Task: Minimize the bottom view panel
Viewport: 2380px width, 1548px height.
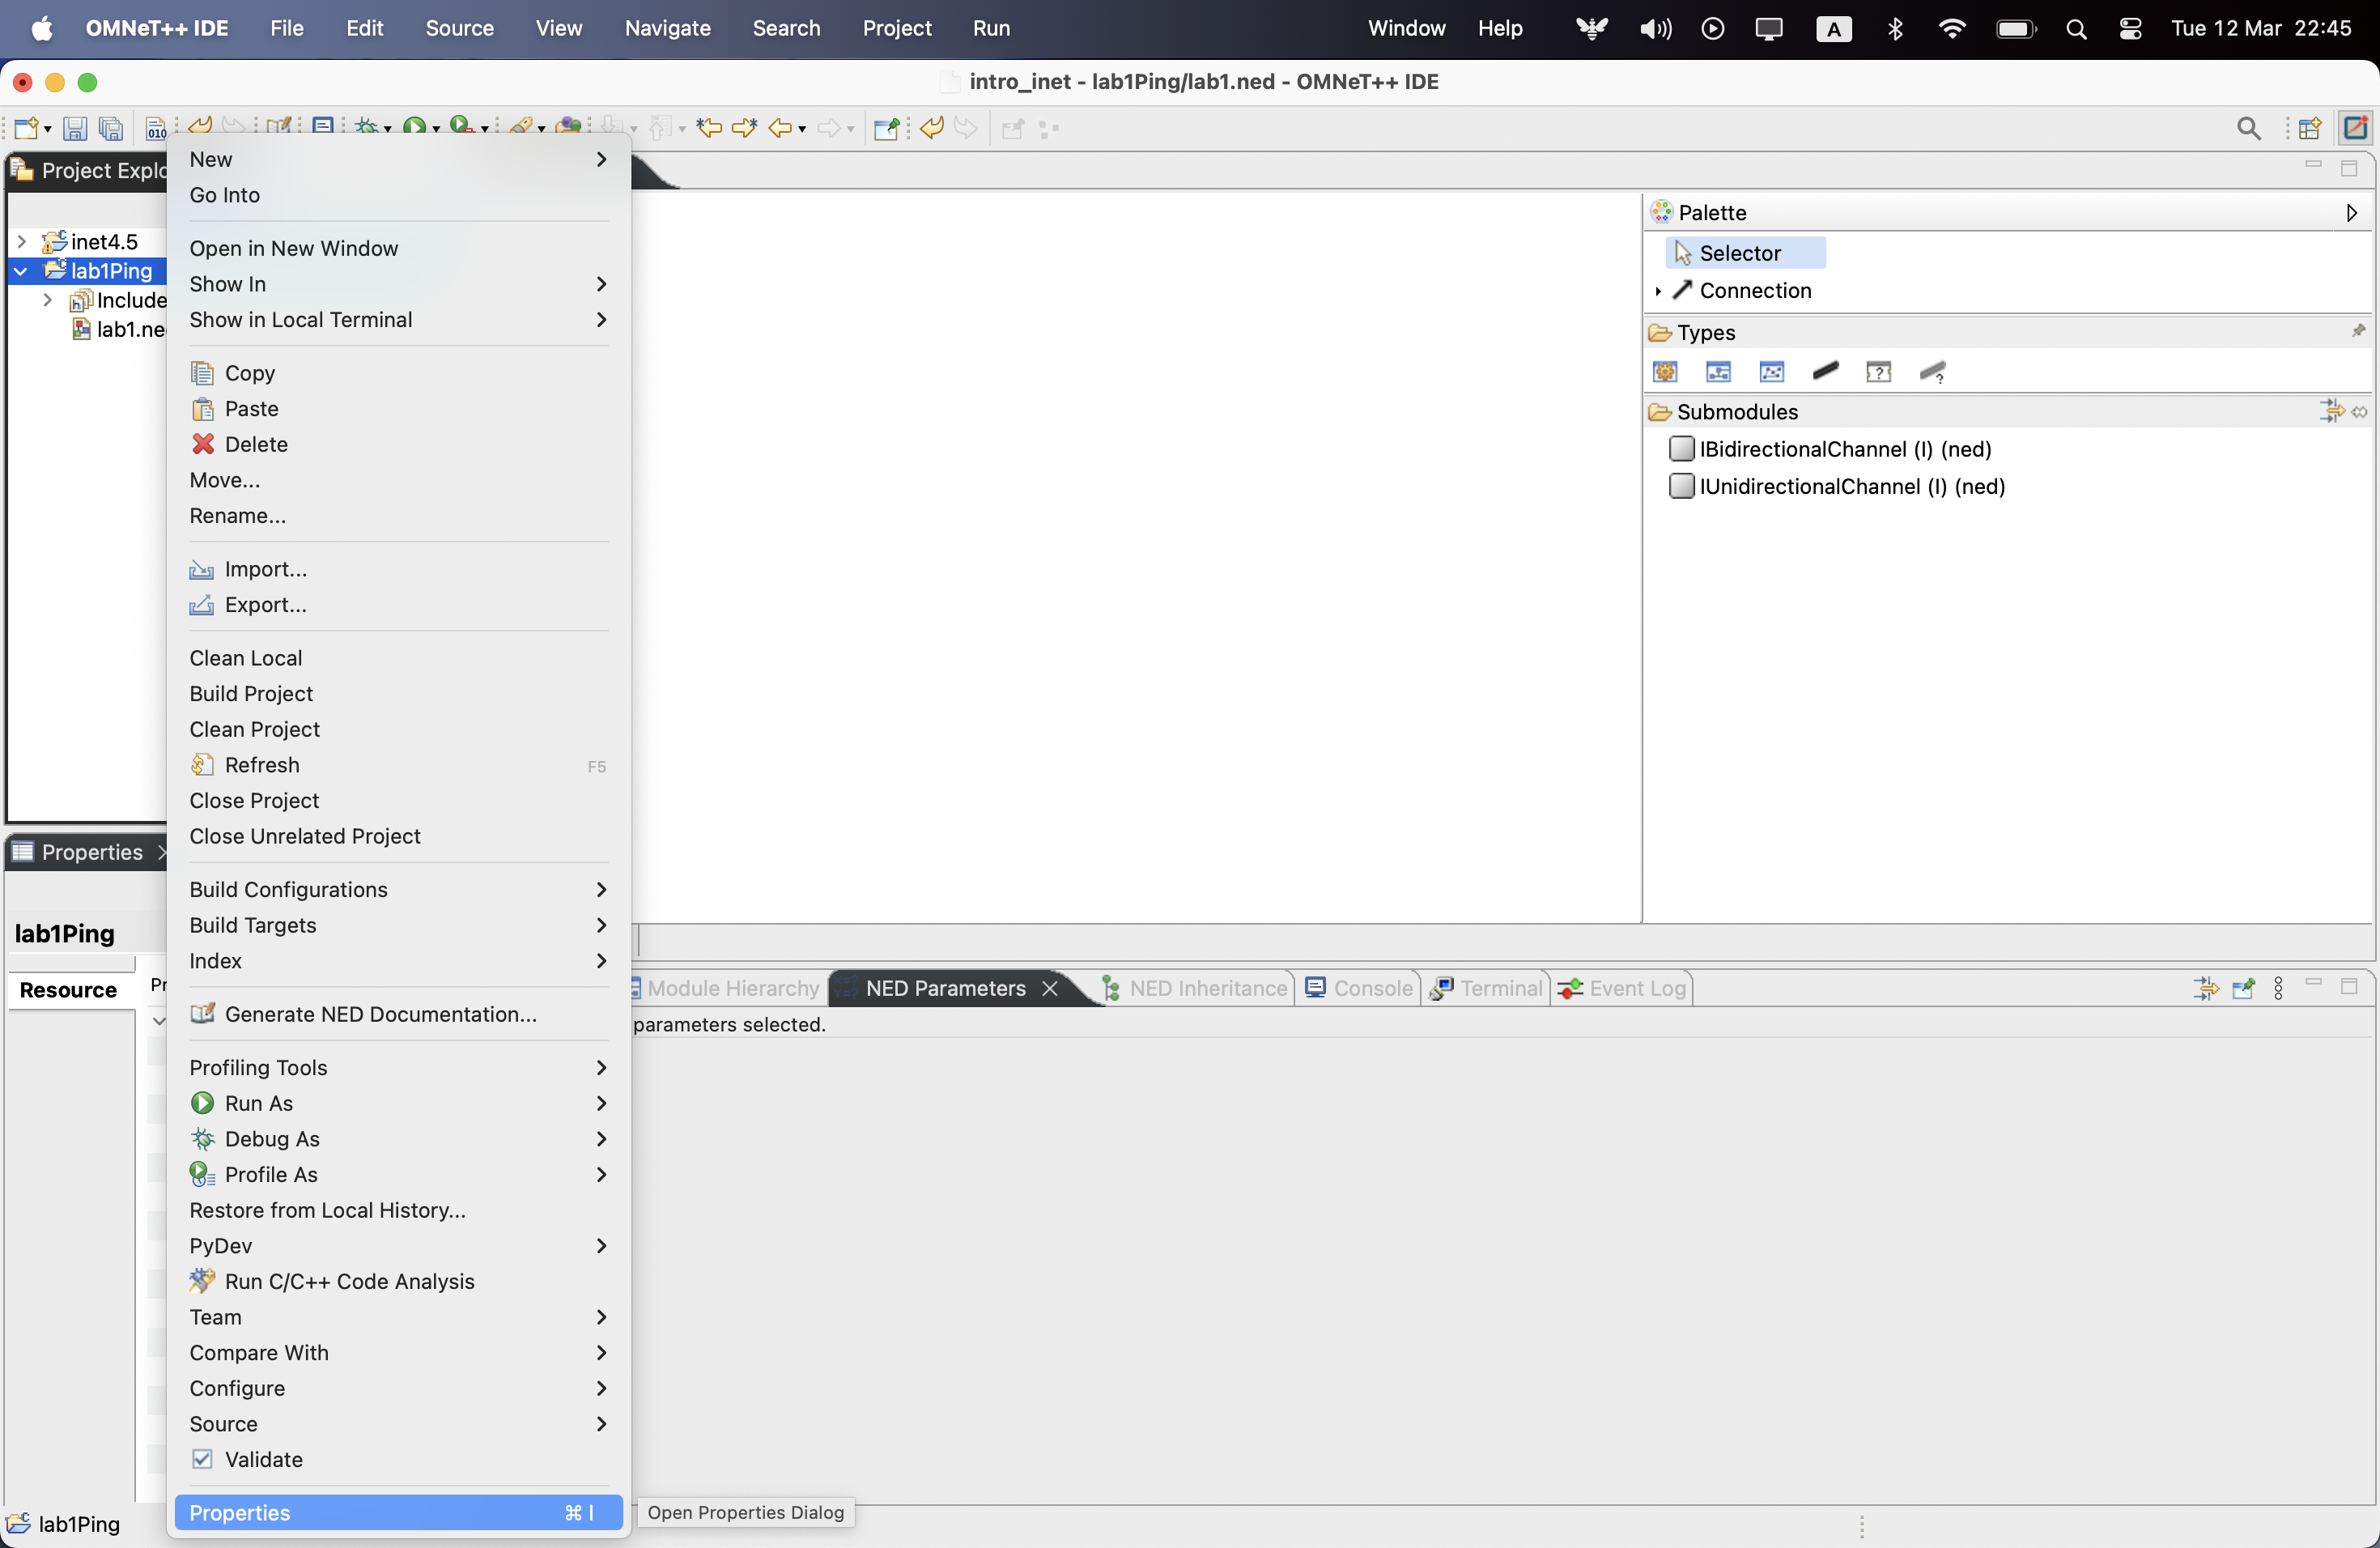Action: tap(2313, 984)
